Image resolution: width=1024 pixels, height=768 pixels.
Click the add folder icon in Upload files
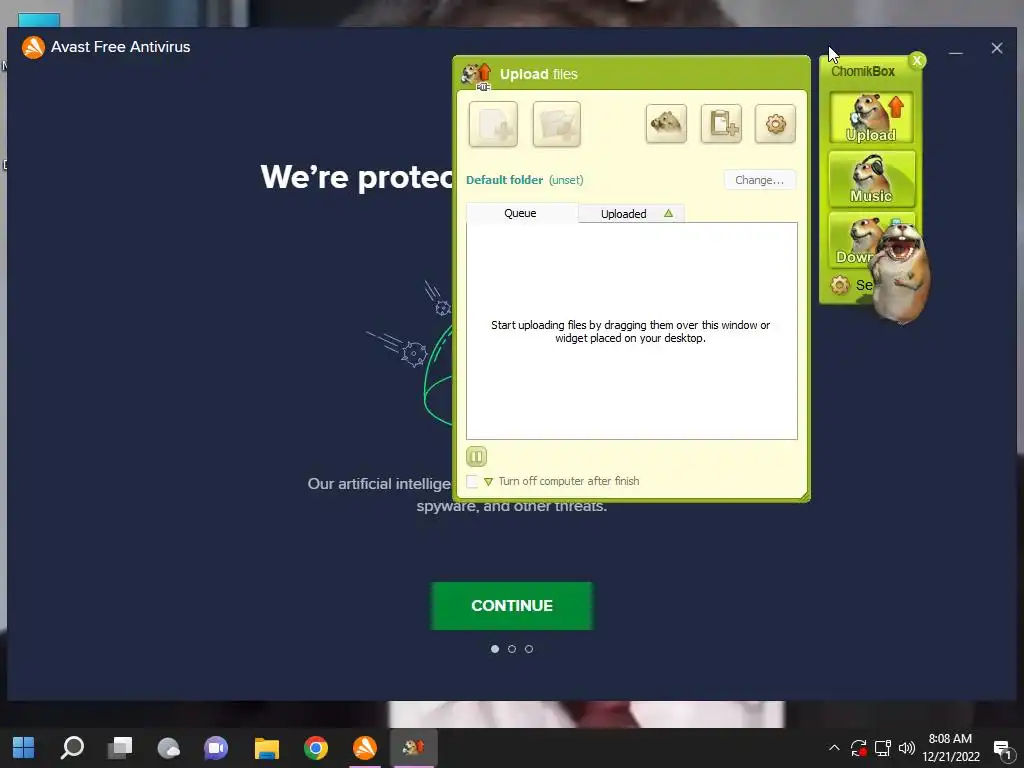coord(556,123)
